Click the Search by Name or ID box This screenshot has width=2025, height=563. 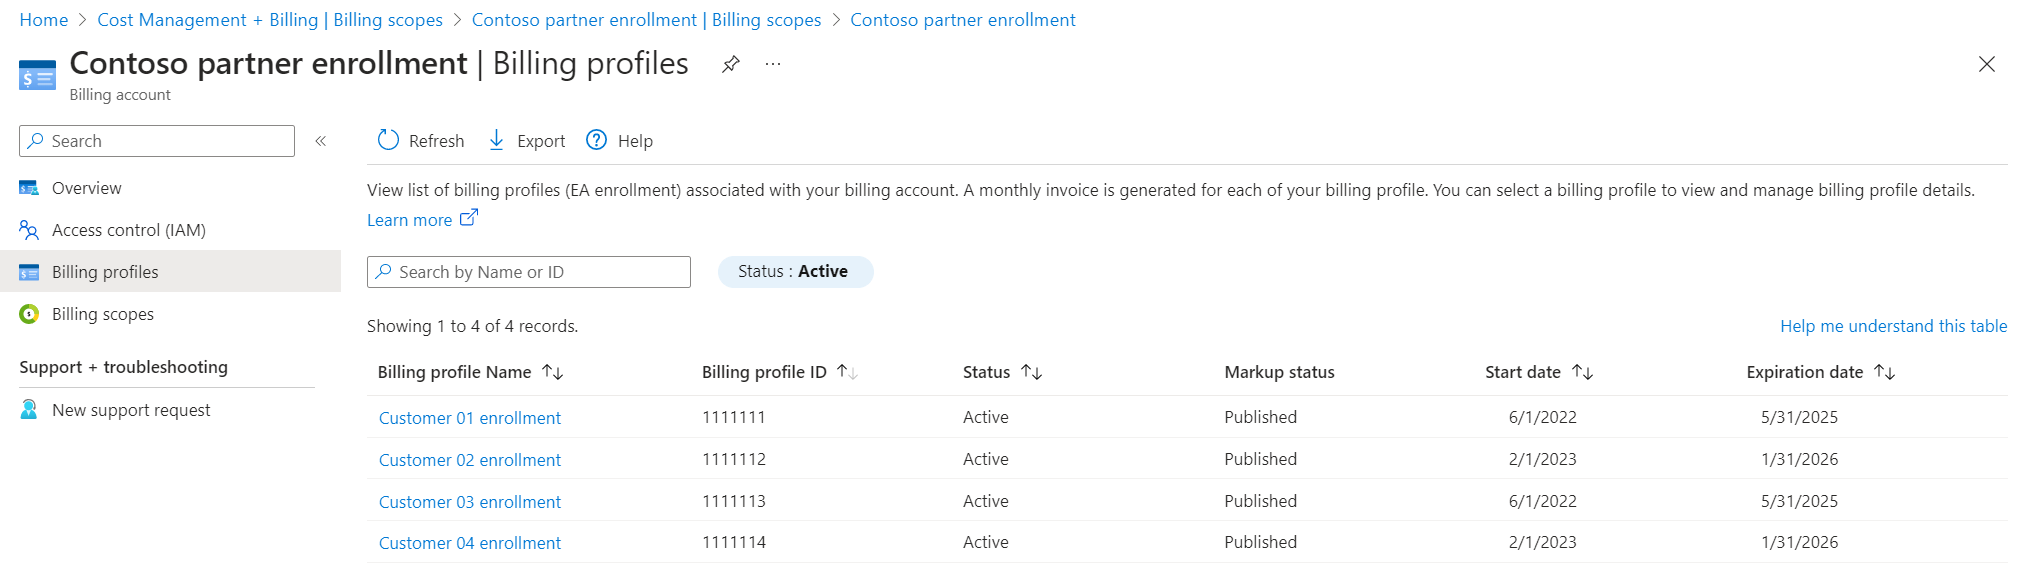(529, 272)
